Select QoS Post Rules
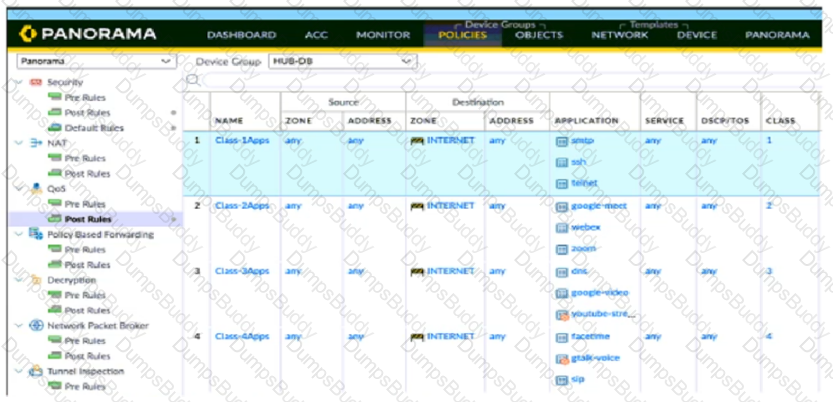This screenshot has width=833, height=402. (x=88, y=219)
